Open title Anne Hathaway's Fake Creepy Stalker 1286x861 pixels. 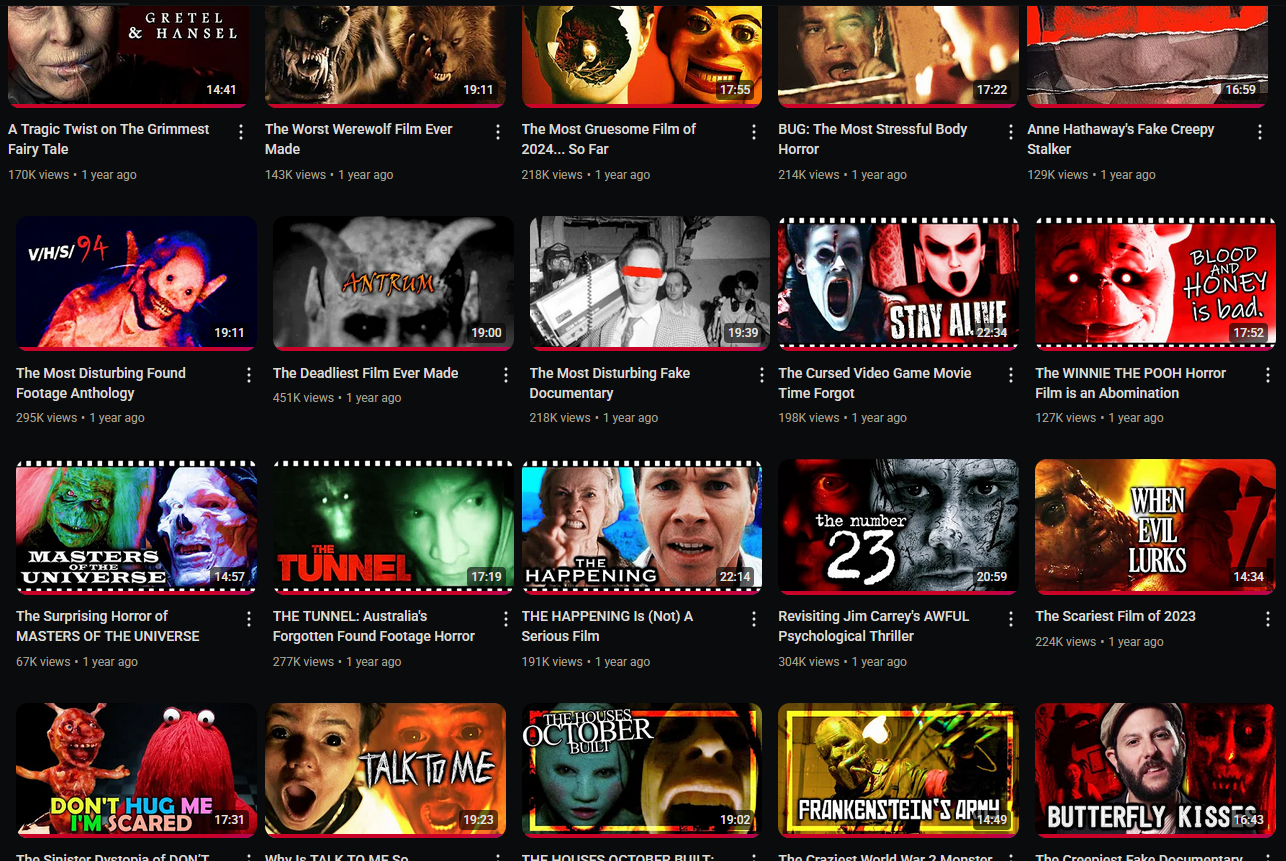pyautogui.click(x=1121, y=139)
